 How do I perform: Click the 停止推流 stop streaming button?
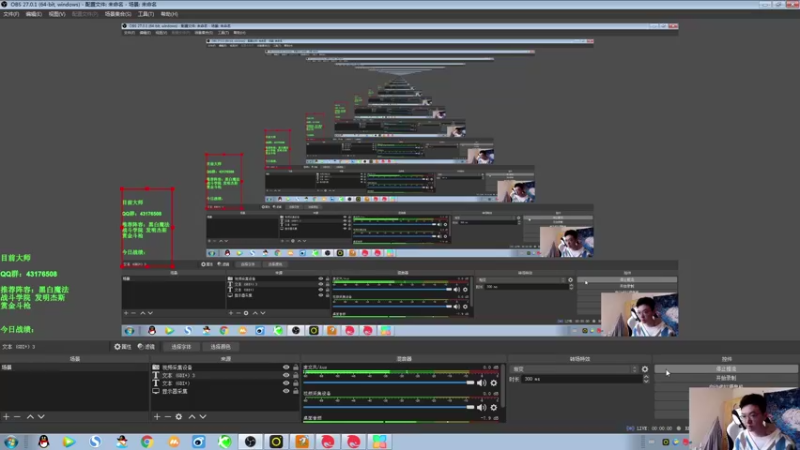(x=726, y=369)
